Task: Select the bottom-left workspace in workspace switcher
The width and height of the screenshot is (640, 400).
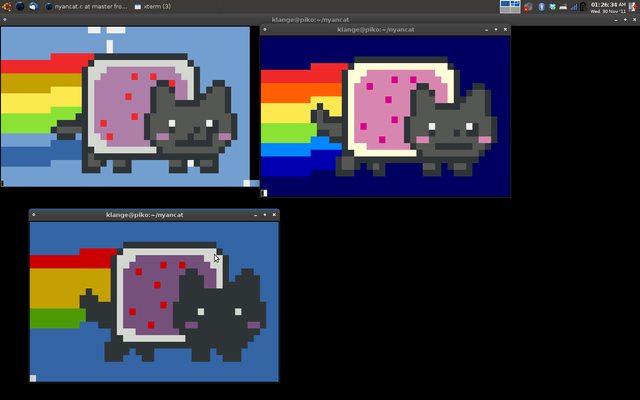Action: (x=505, y=10)
